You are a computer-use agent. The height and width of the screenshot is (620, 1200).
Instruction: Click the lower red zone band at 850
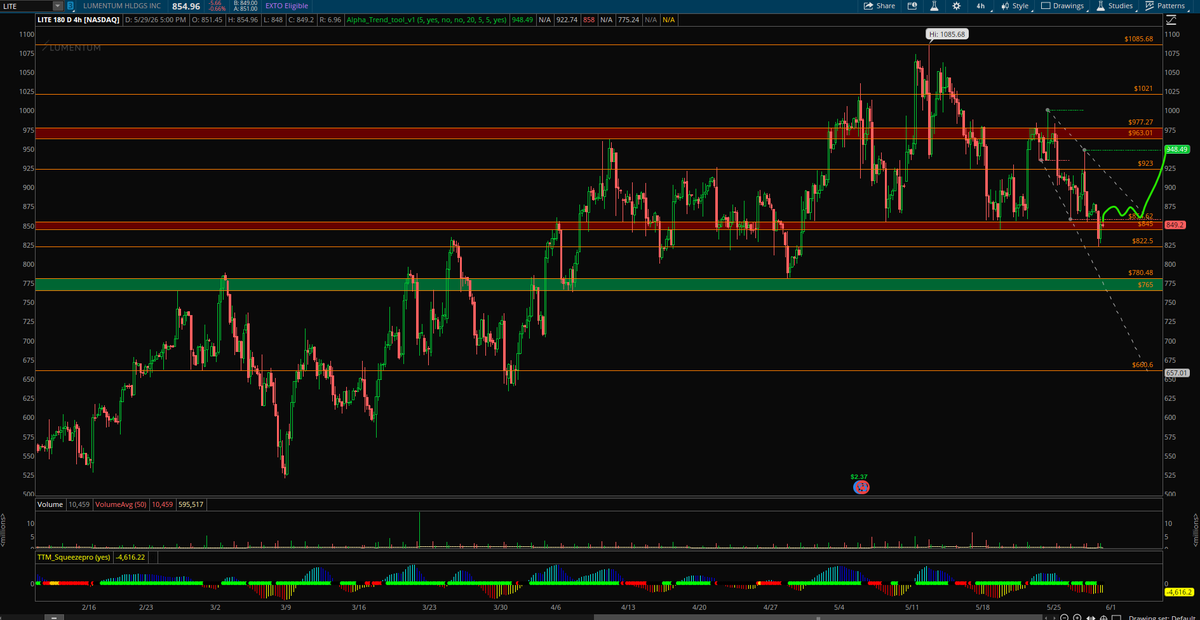coord(597,226)
